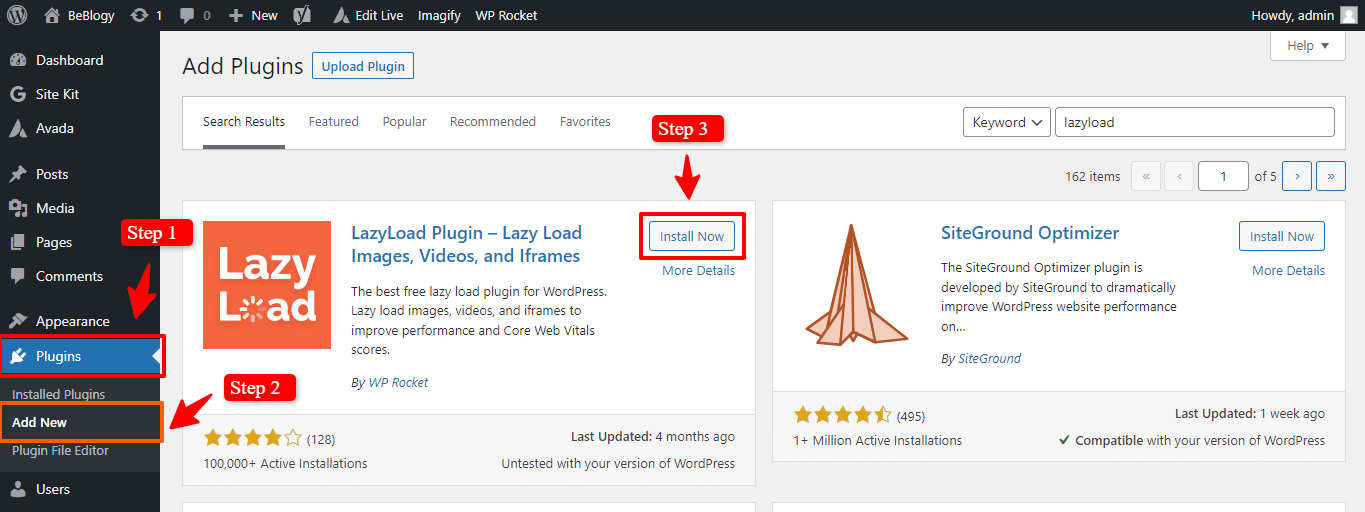Open the Recommended tab
Image resolution: width=1365 pixels, height=512 pixels.
[x=493, y=122]
